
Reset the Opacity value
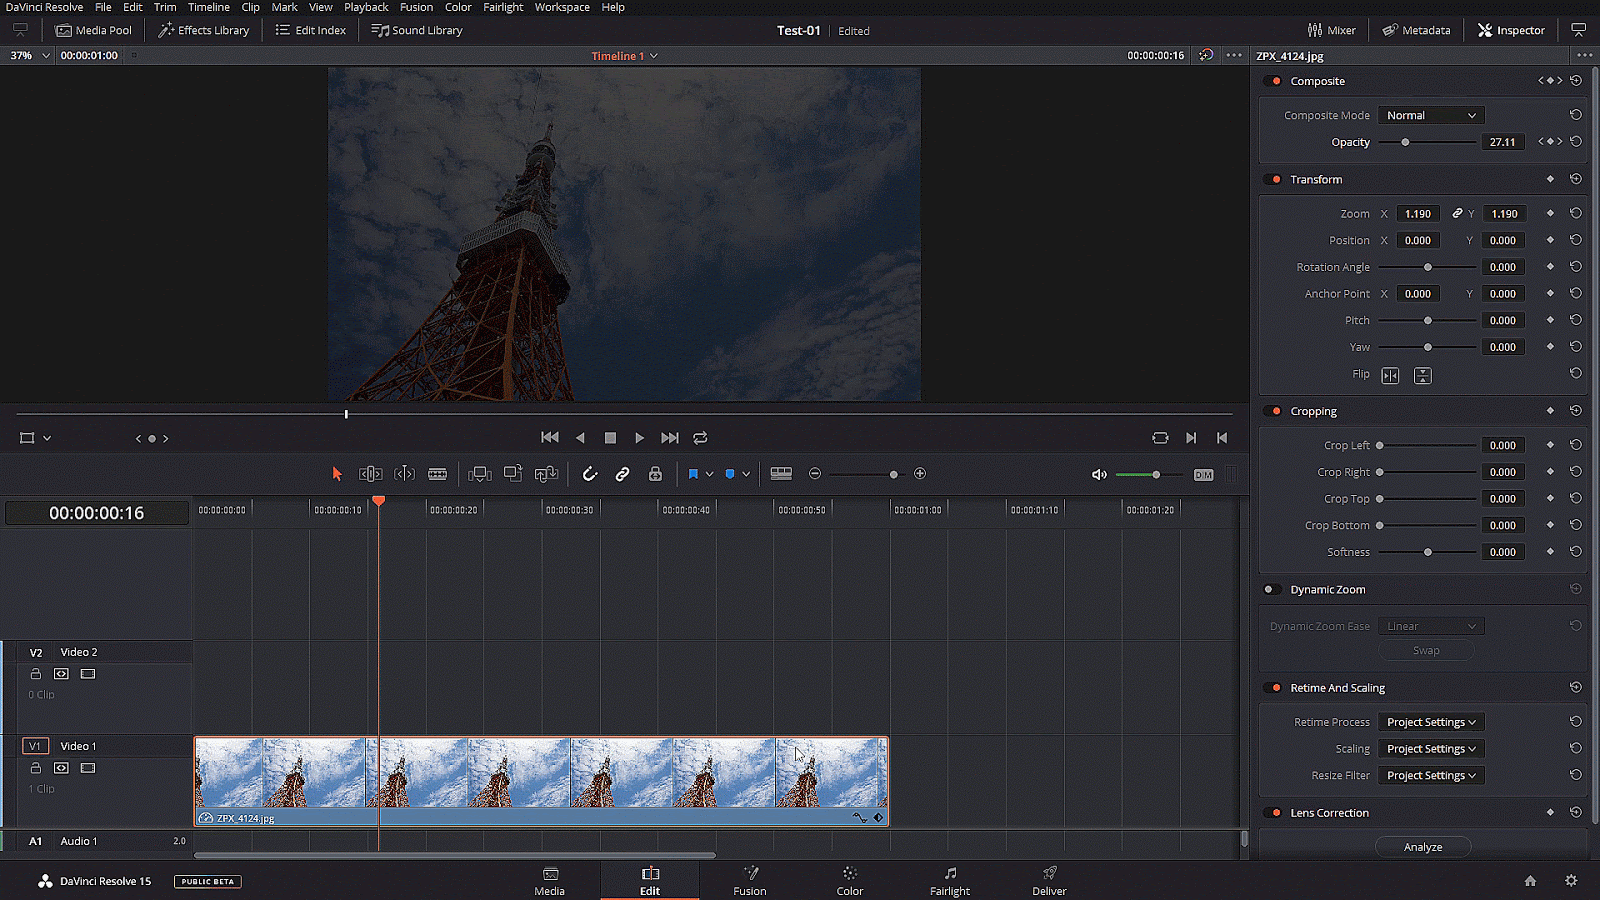[1576, 142]
